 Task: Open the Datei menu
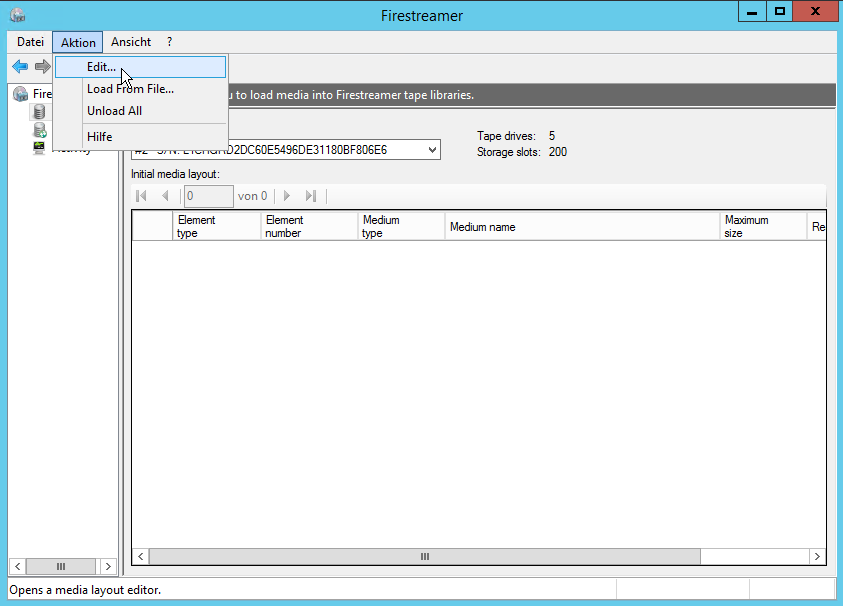coord(30,42)
